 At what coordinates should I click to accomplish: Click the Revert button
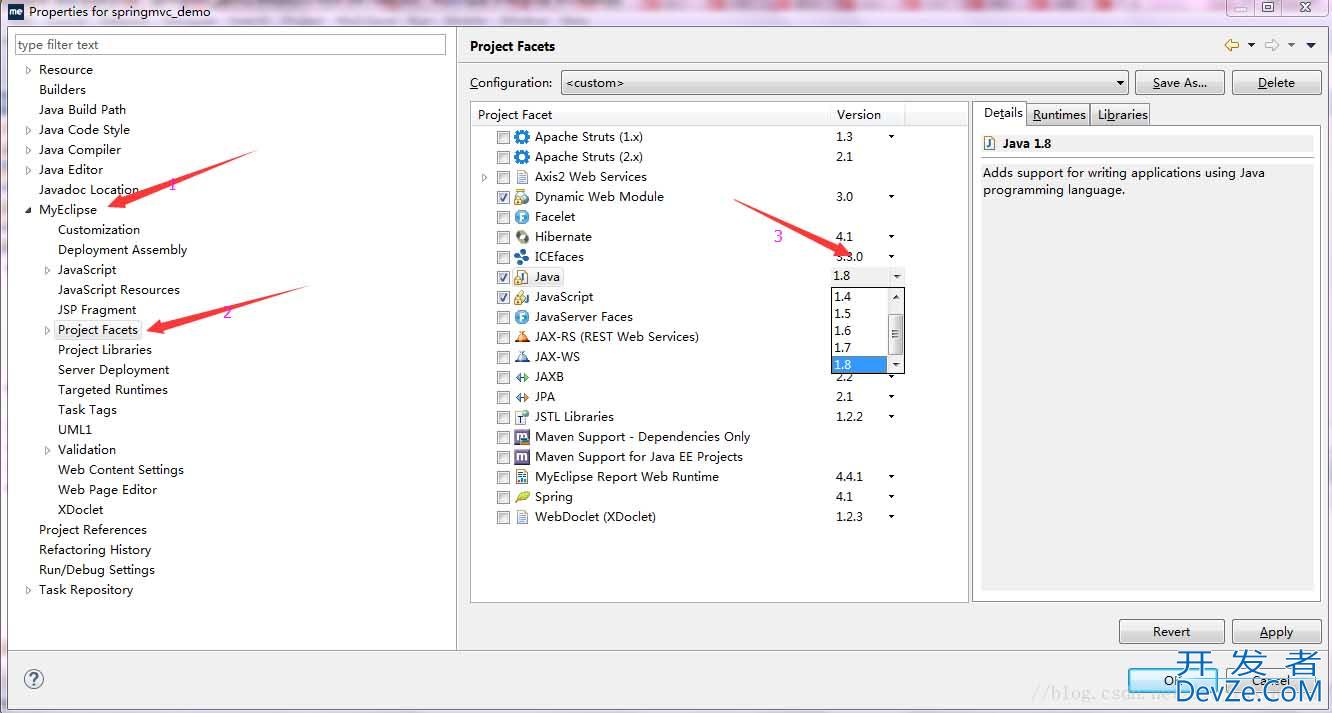pos(1172,632)
